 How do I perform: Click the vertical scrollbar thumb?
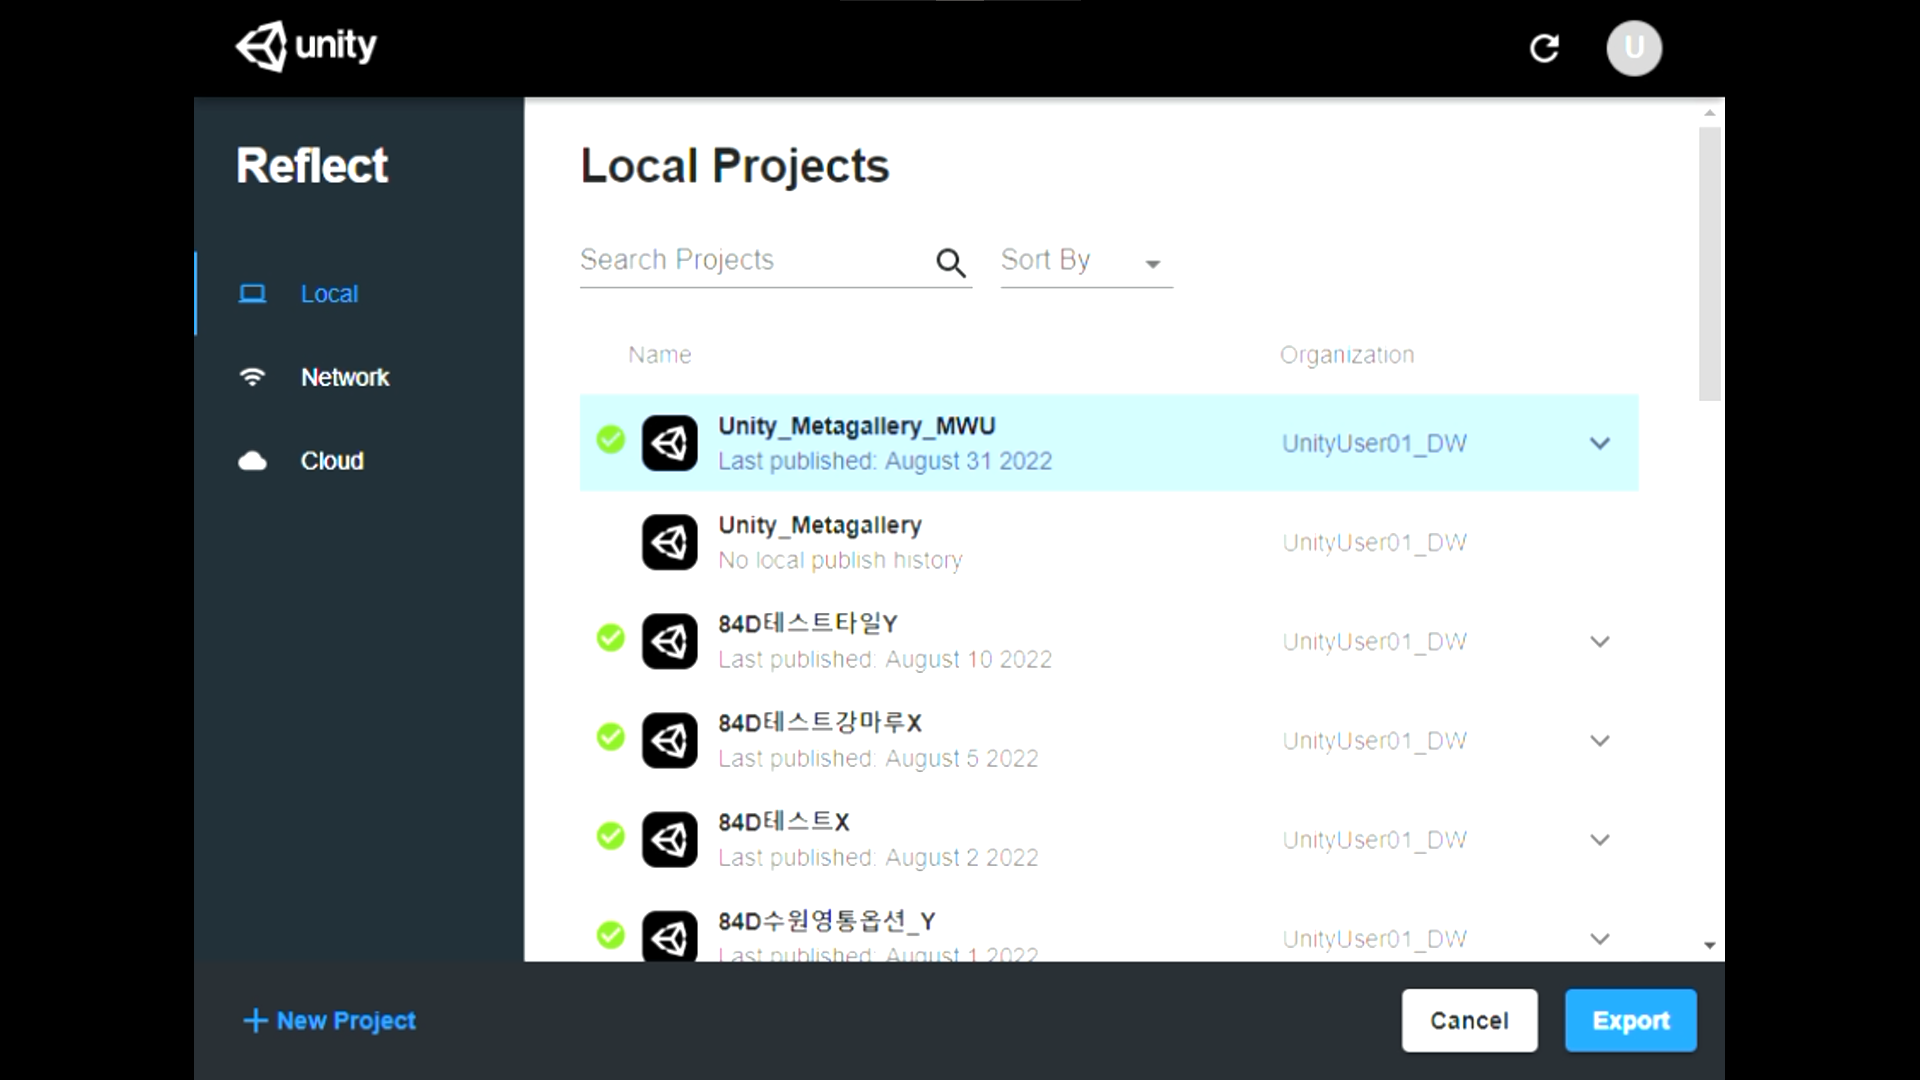[x=1709, y=264]
